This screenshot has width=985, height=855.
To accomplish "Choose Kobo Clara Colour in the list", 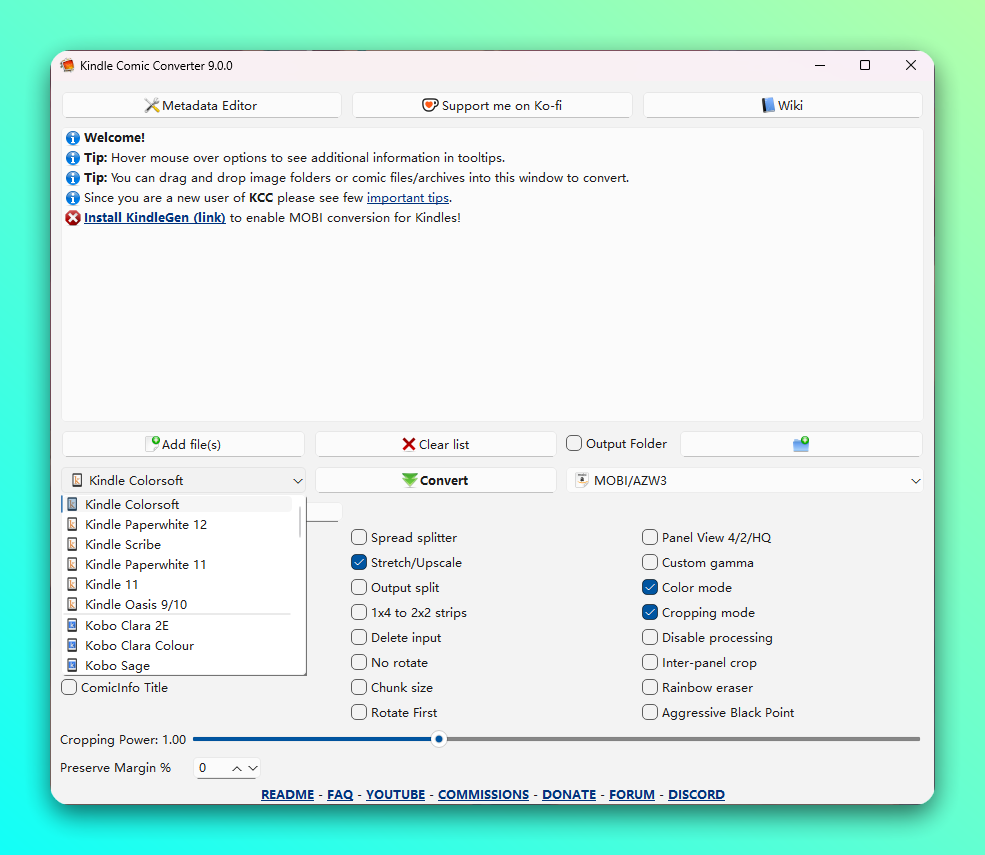I will [139, 646].
